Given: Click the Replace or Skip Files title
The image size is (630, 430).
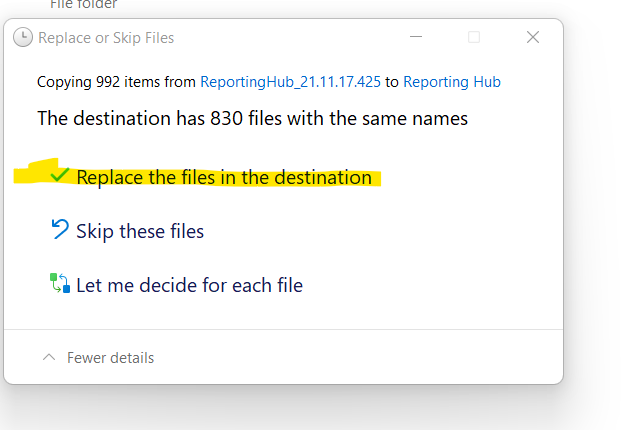Looking at the screenshot, I should 106,38.
